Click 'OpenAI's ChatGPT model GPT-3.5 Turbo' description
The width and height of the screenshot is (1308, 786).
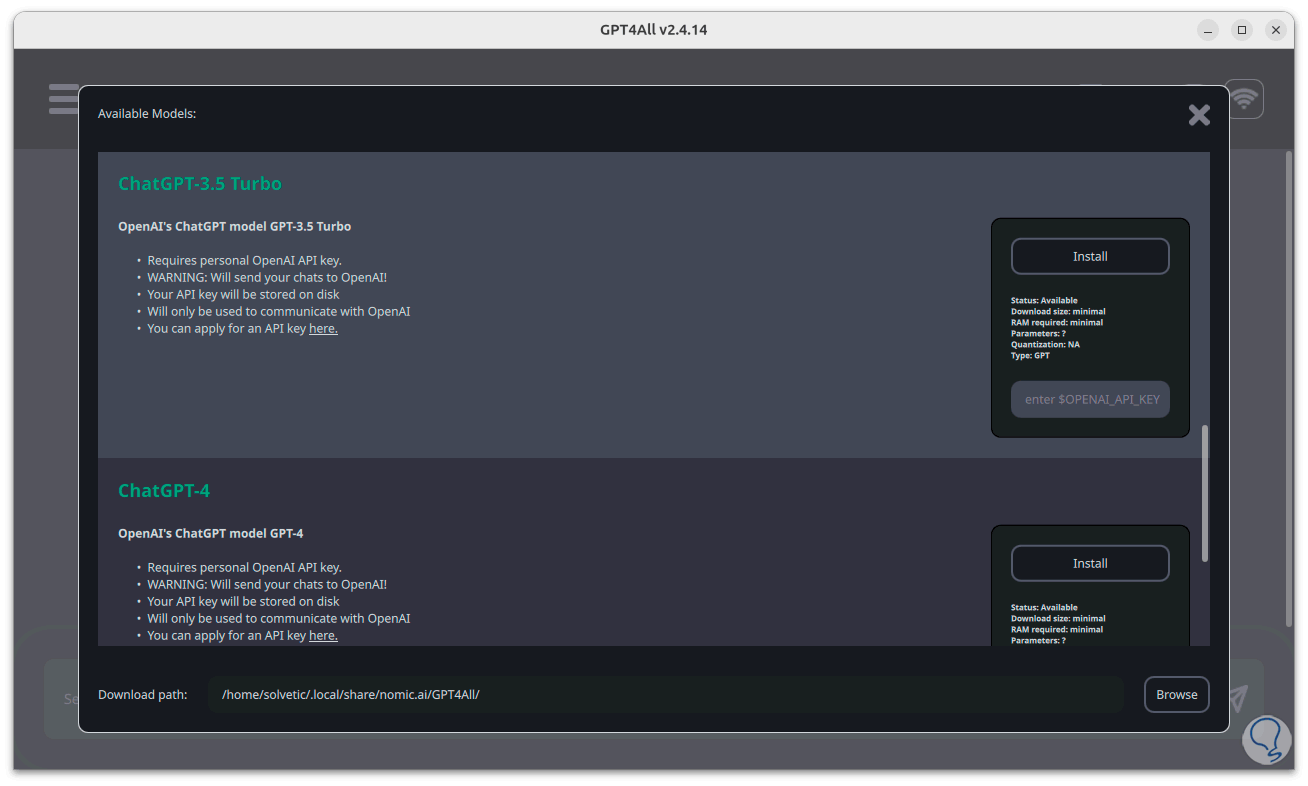[235, 227]
